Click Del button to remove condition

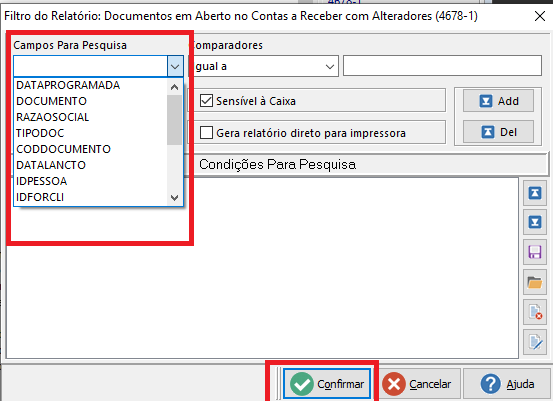(498, 132)
